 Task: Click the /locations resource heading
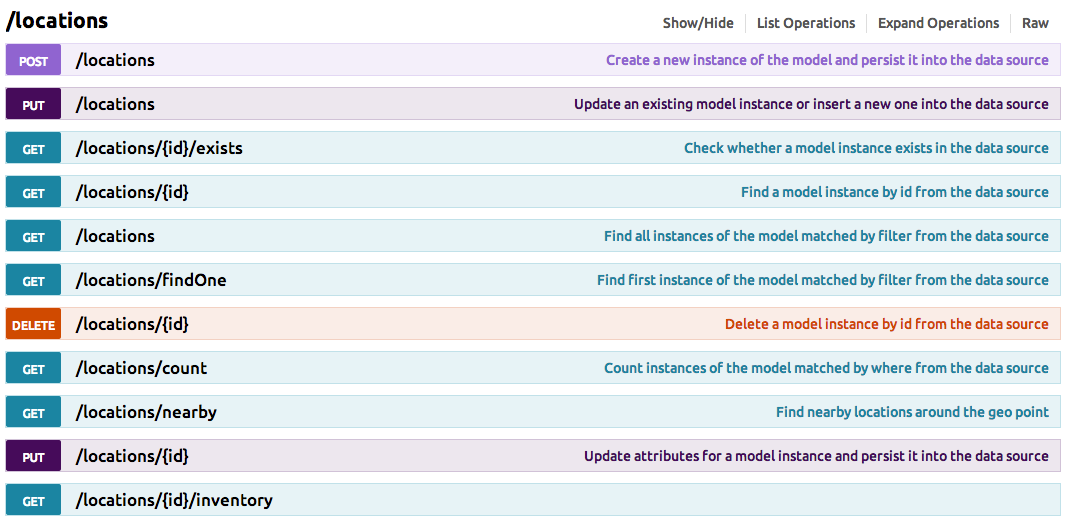[57, 21]
